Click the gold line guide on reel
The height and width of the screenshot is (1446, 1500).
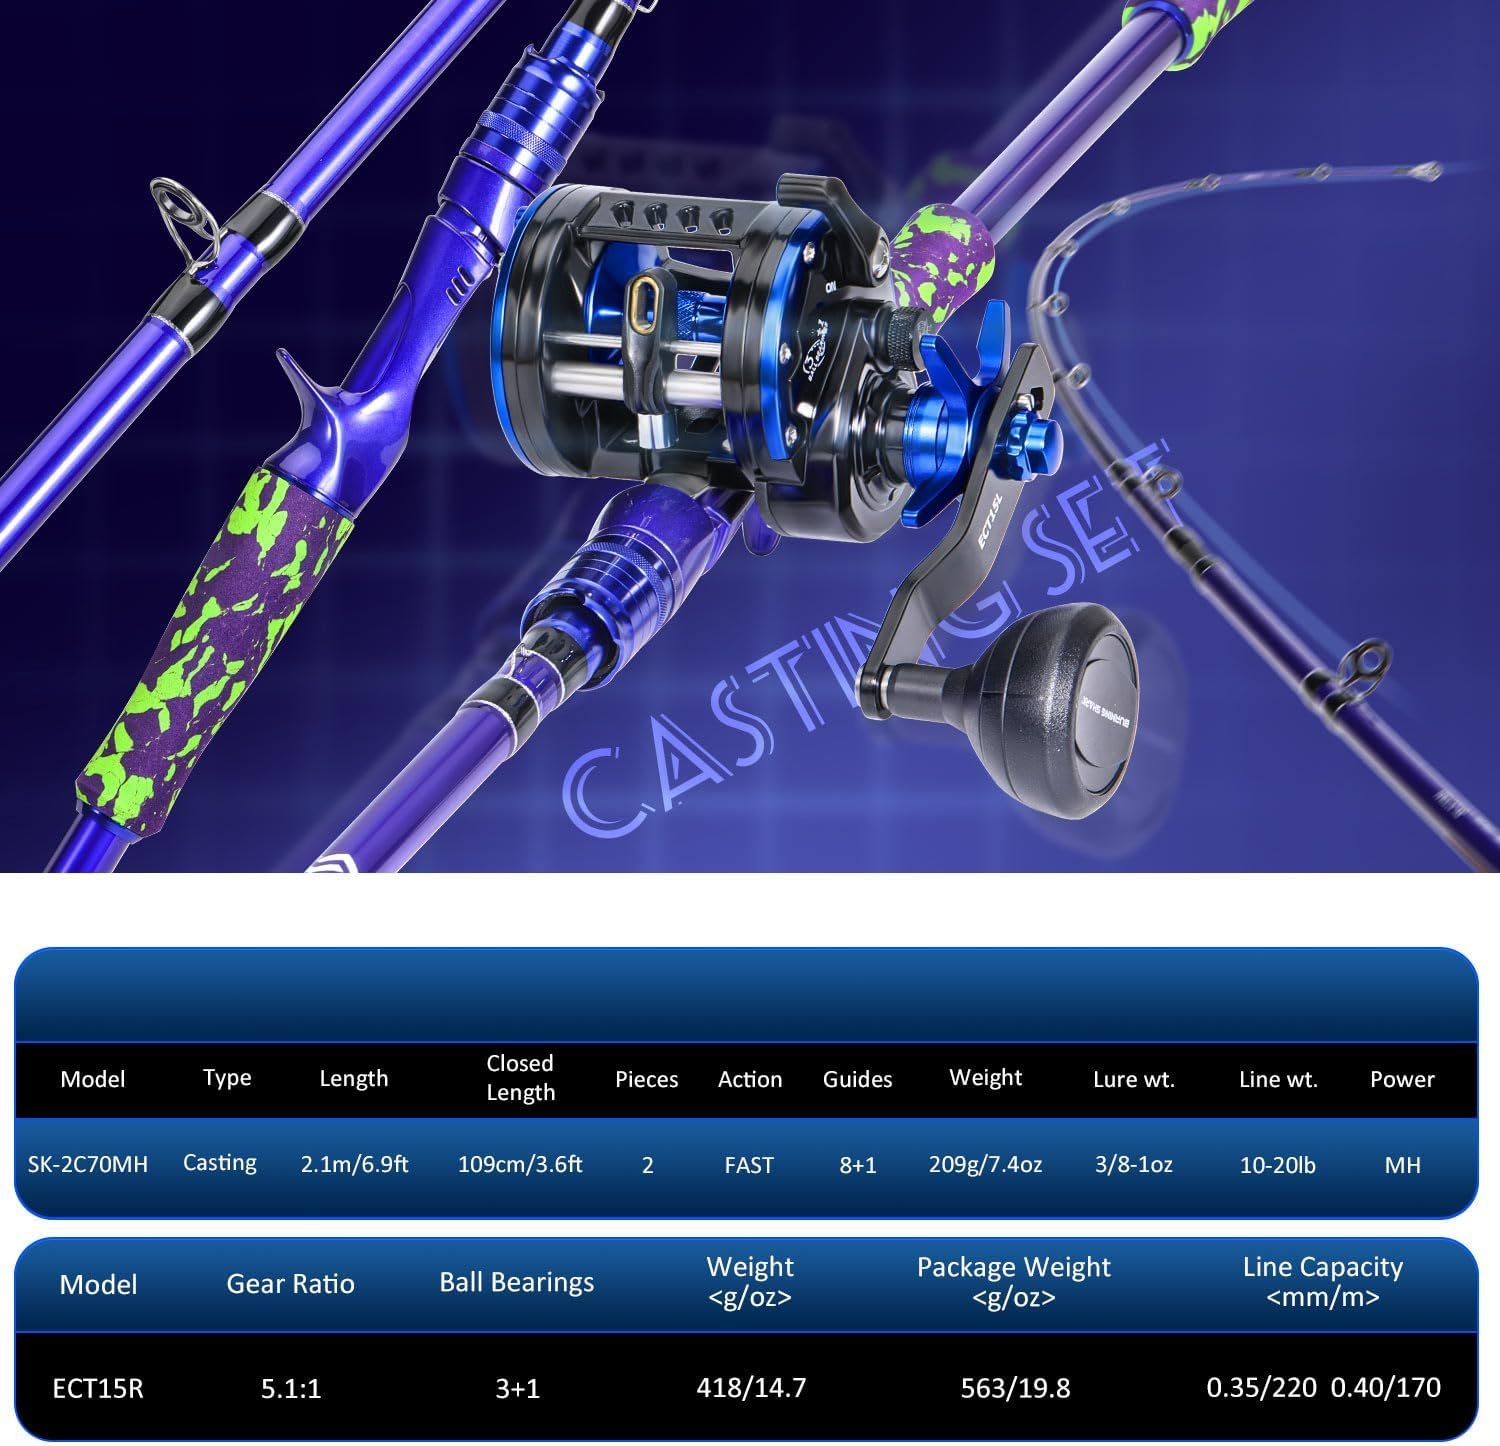(640, 304)
